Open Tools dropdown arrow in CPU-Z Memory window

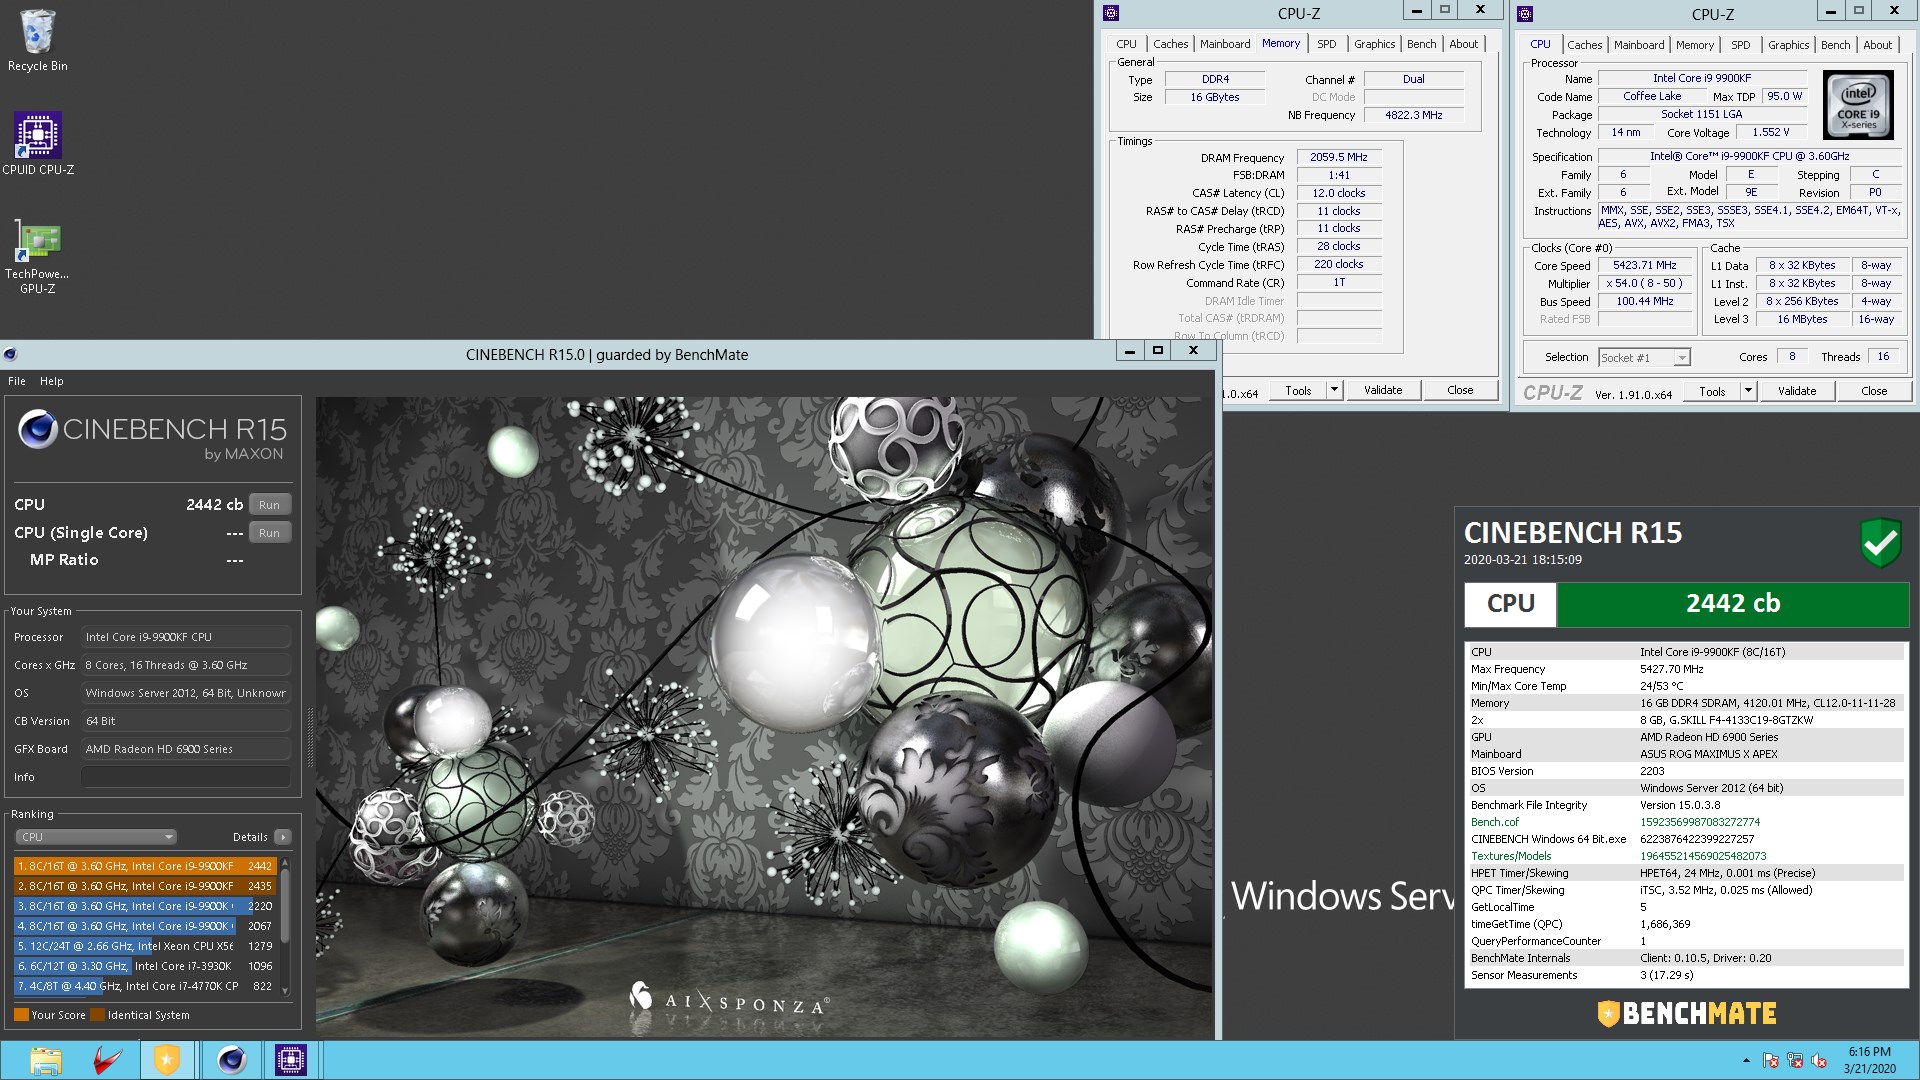pos(1334,390)
